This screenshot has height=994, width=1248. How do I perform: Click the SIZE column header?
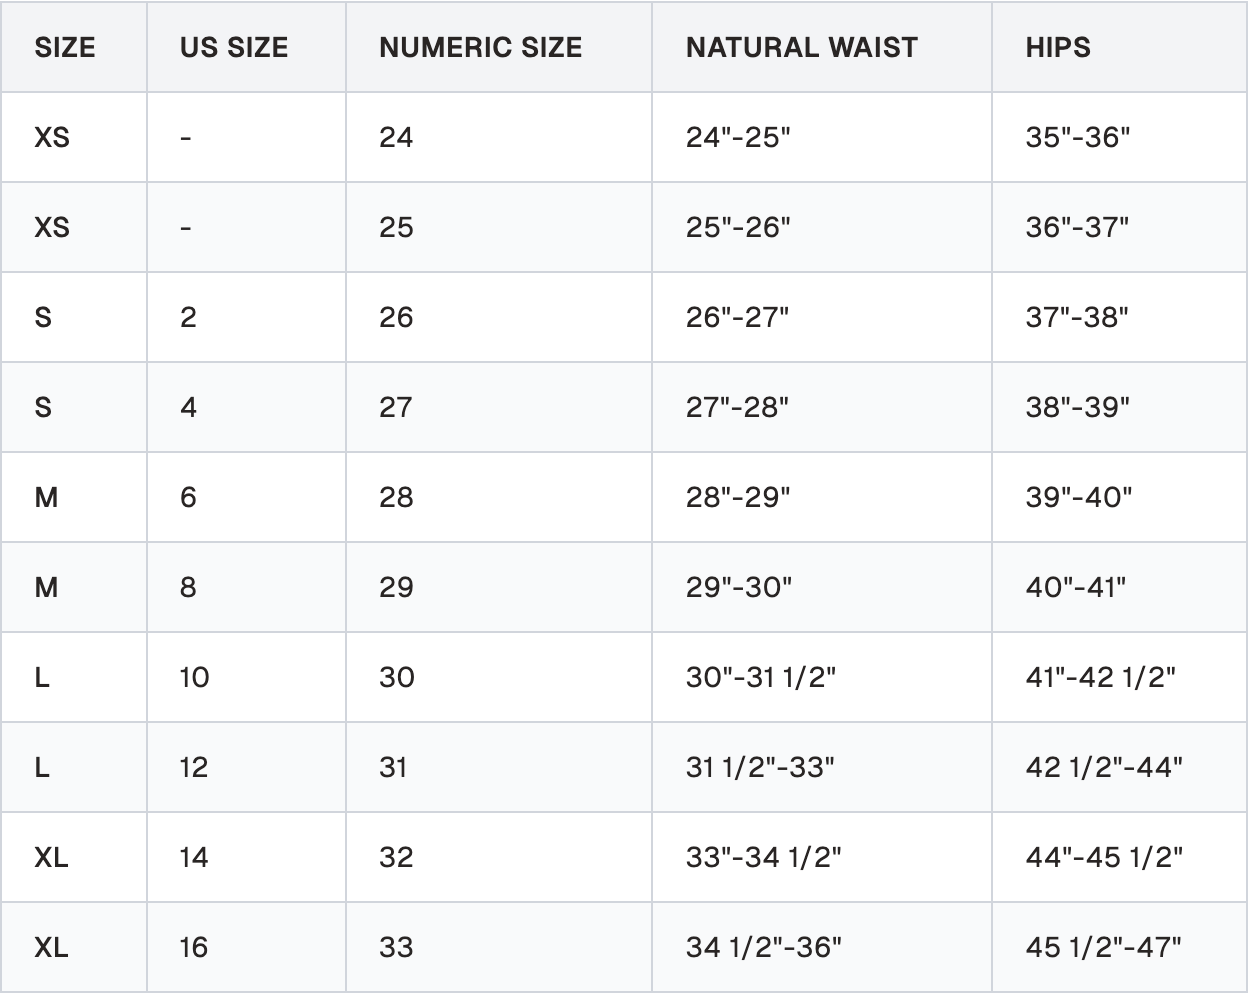pyautogui.click(x=74, y=47)
